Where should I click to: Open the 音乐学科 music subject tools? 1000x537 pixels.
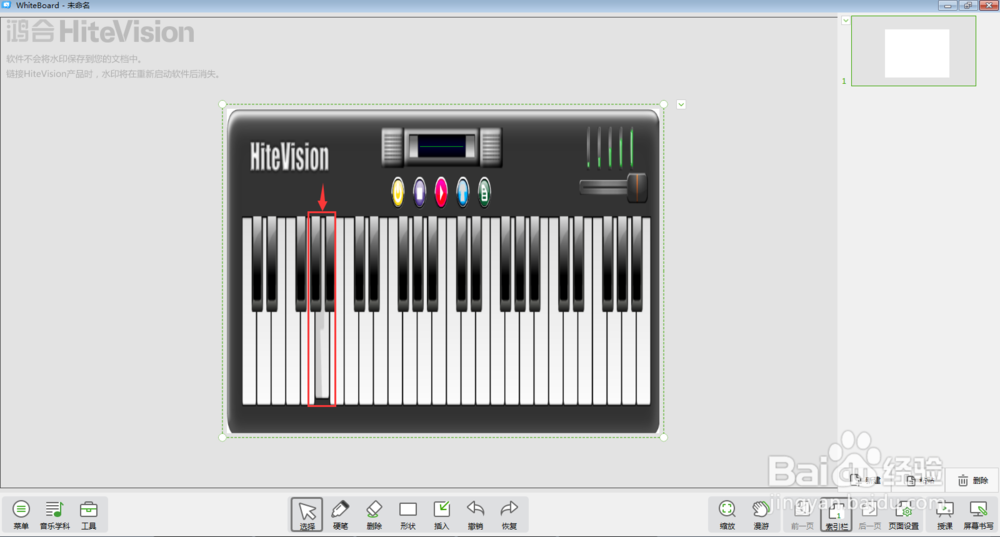coord(55,514)
